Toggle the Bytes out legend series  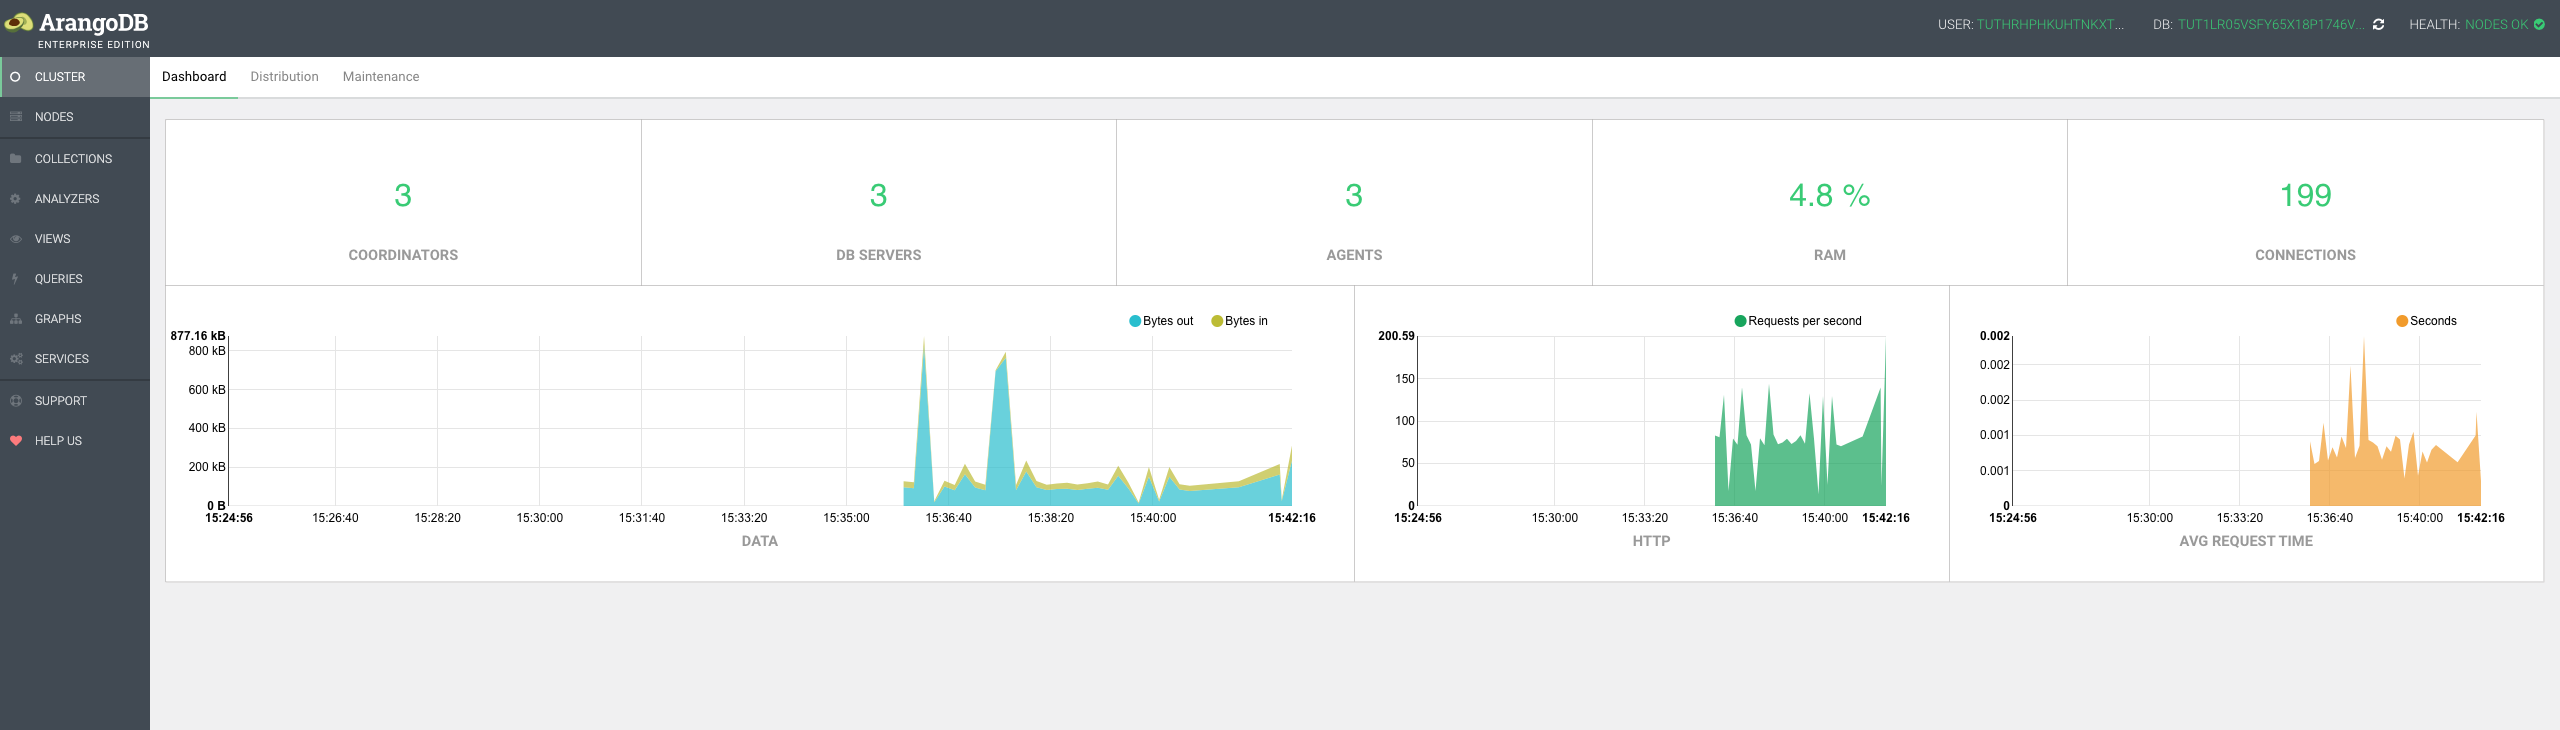(1161, 321)
